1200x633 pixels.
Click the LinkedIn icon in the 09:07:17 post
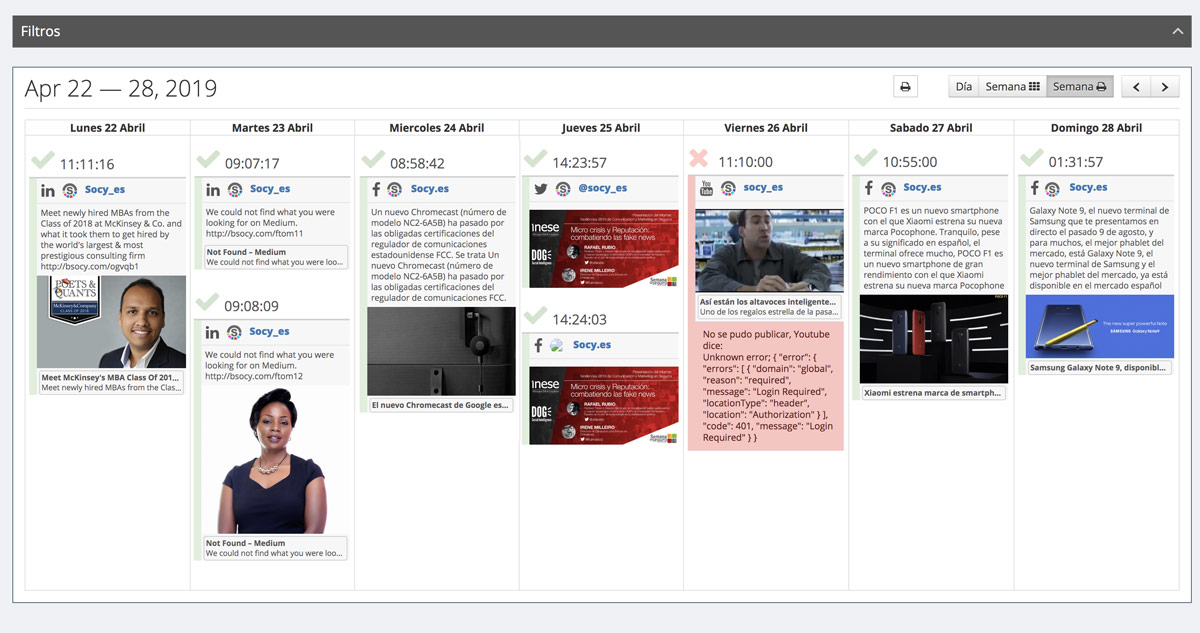pyautogui.click(x=212, y=190)
